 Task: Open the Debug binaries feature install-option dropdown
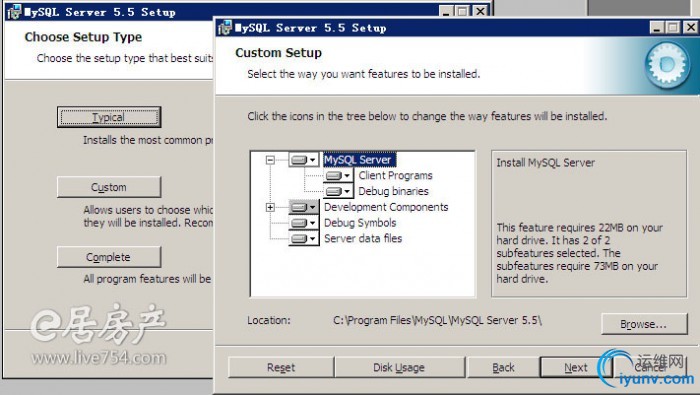click(x=338, y=191)
